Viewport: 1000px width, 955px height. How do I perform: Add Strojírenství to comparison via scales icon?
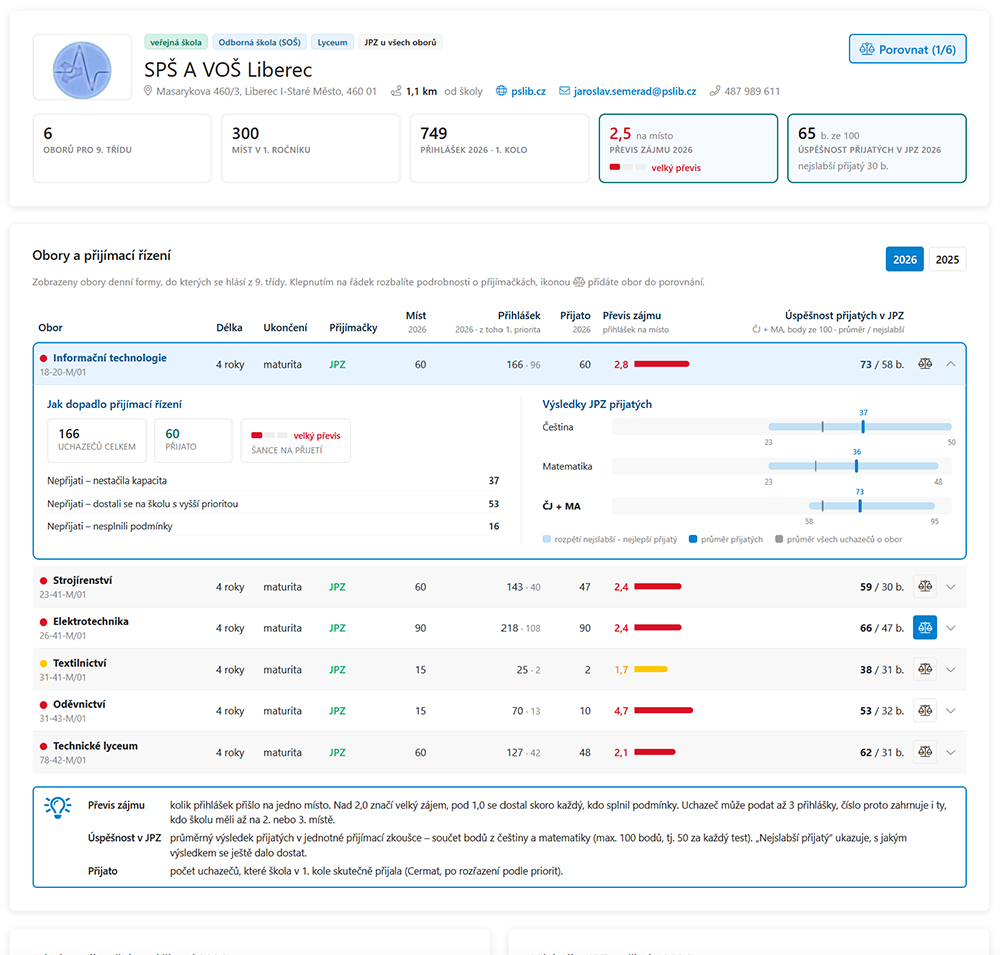[925, 586]
